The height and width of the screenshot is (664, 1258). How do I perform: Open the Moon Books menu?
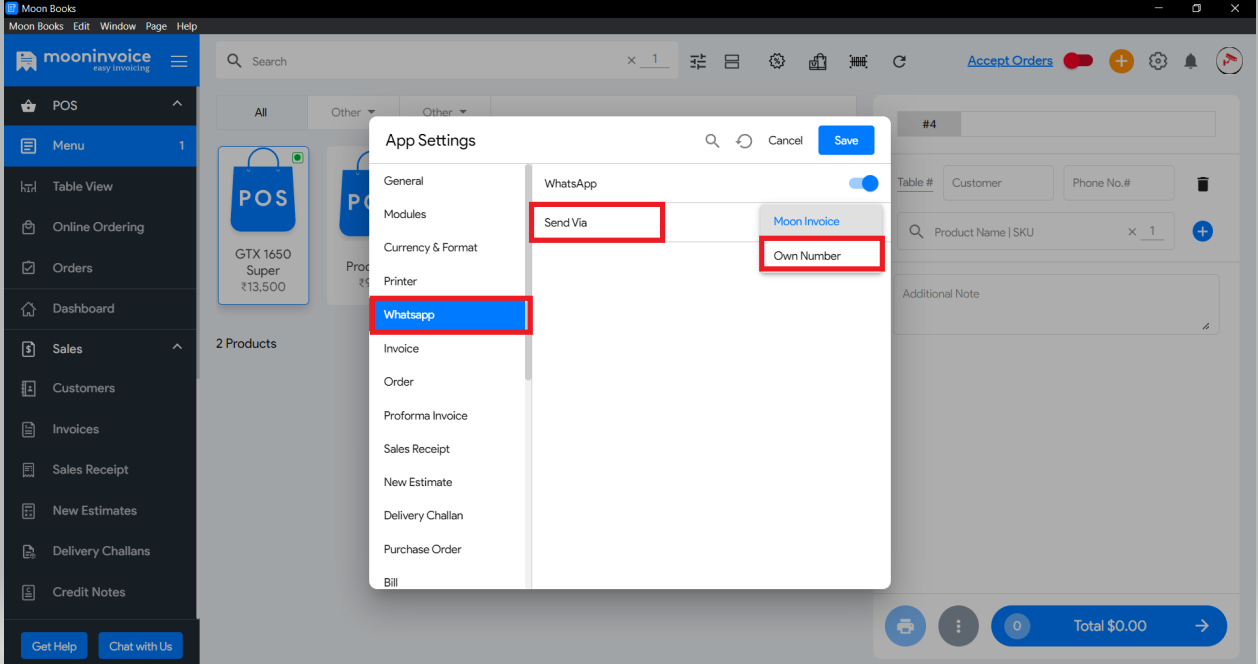click(x=36, y=26)
